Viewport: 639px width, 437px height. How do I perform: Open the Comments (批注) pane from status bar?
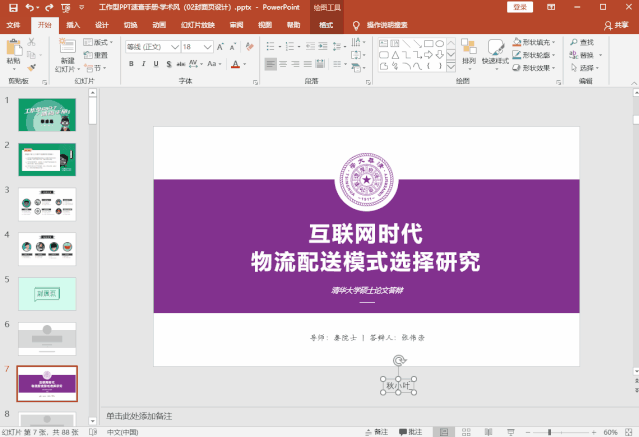pyautogui.click(x=409, y=431)
